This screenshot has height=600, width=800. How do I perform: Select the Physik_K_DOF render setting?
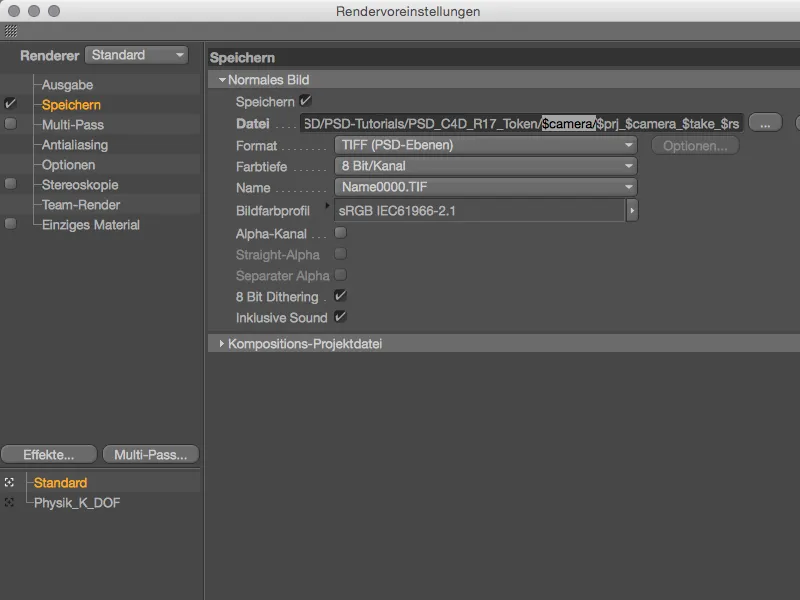coord(77,503)
